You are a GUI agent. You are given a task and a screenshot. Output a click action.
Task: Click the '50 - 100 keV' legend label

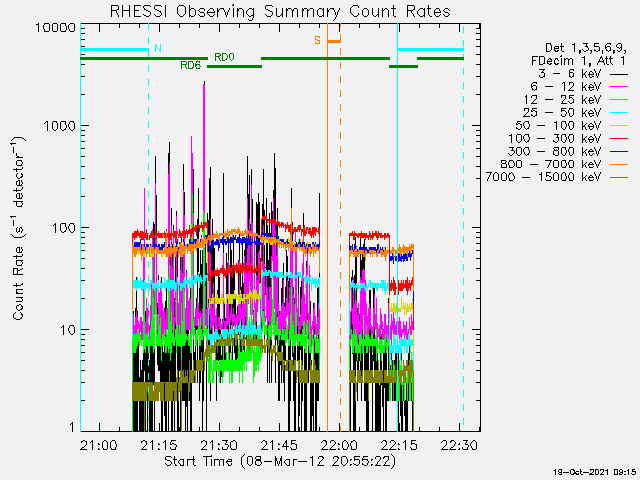(x=558, y=125)
